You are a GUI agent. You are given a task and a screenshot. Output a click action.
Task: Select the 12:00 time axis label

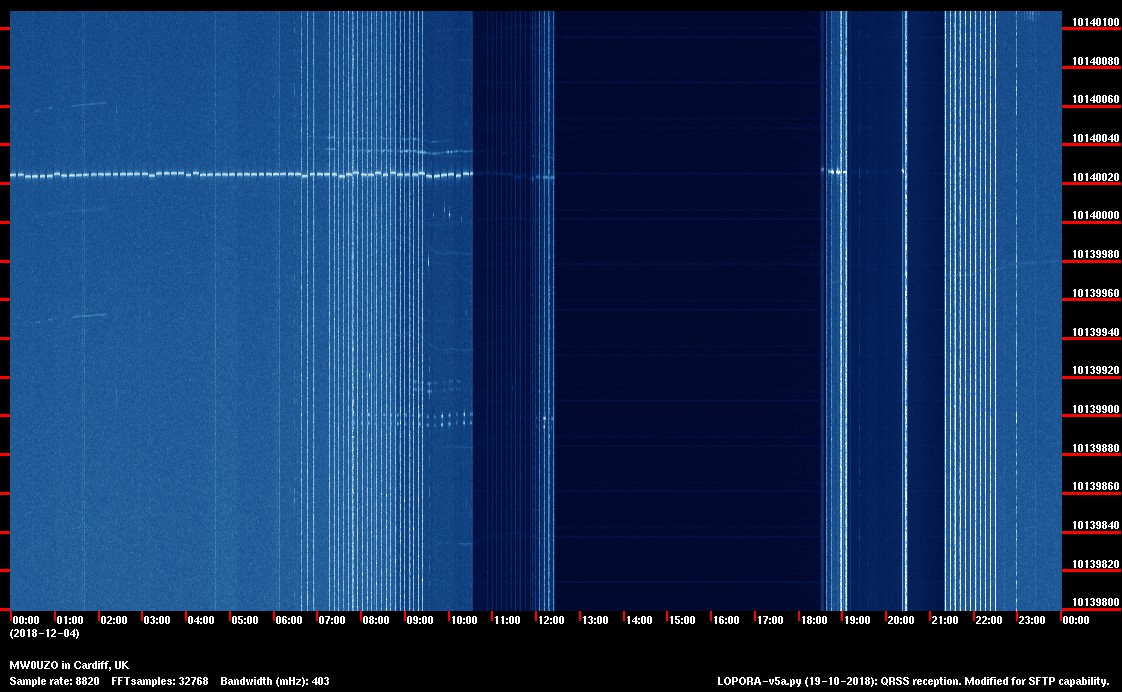pyautogui.click(x=551, y=621)
